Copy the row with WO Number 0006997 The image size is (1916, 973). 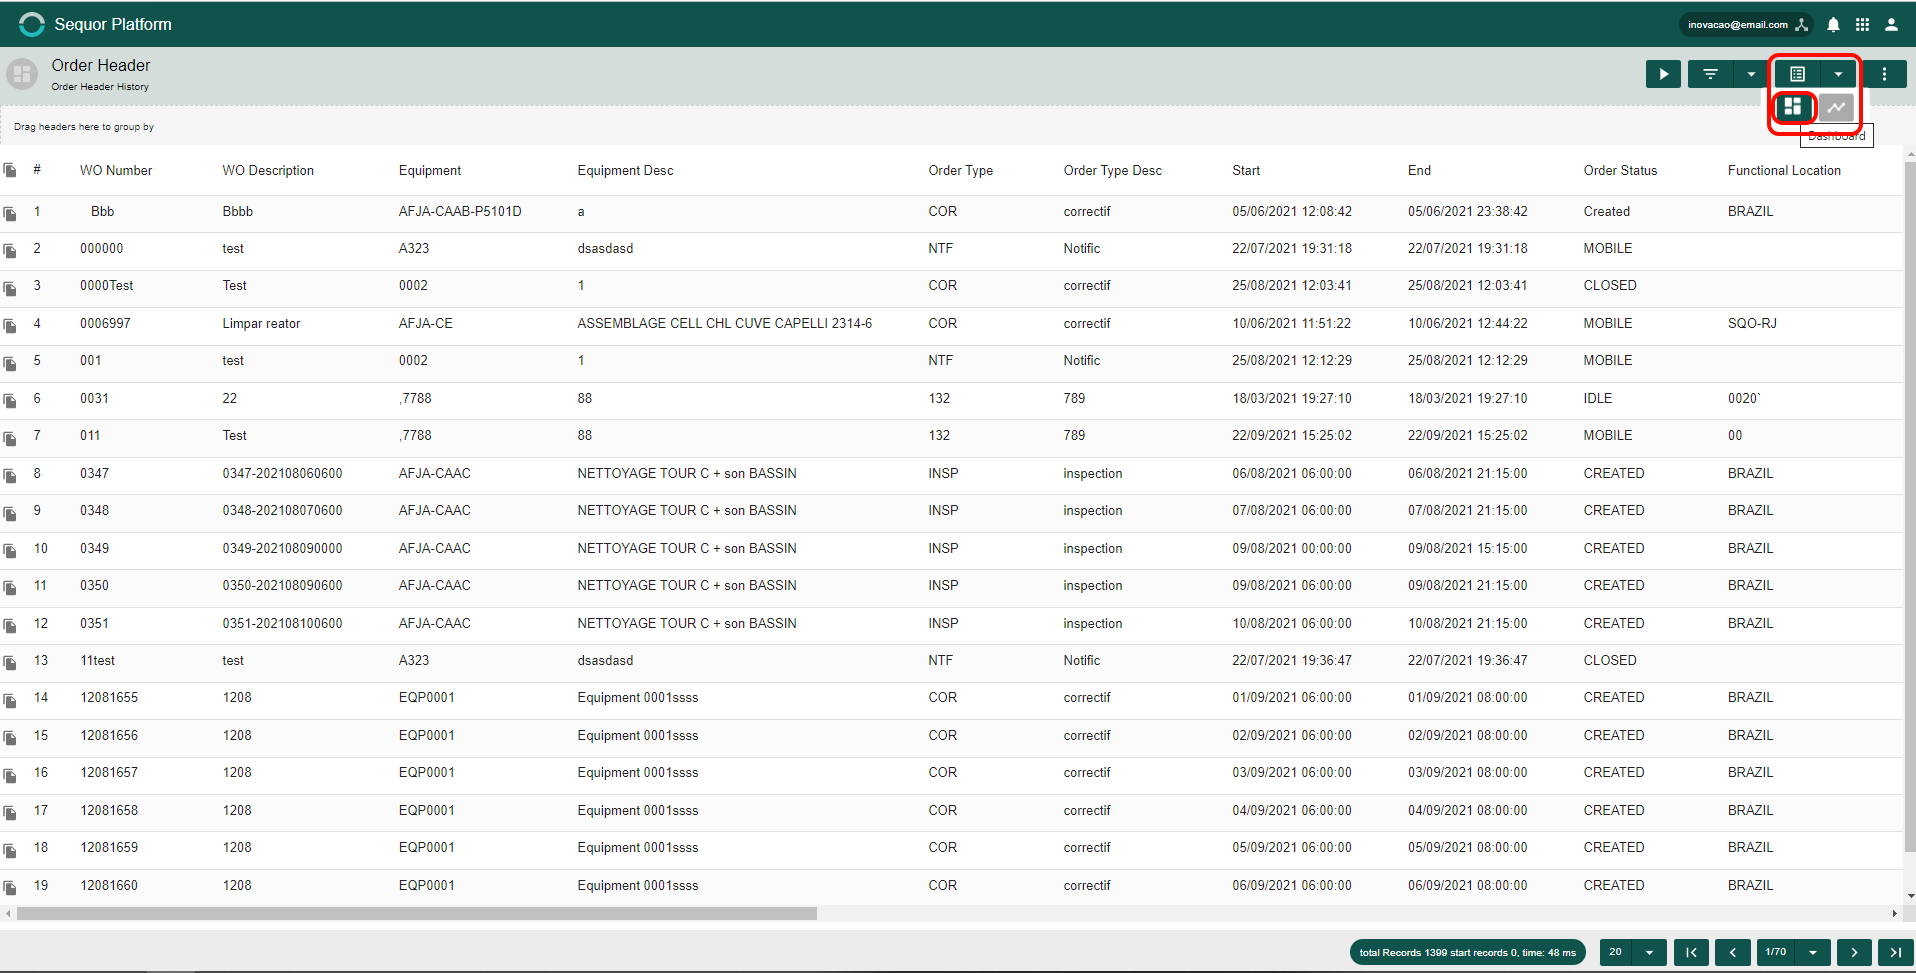(10, 326)
